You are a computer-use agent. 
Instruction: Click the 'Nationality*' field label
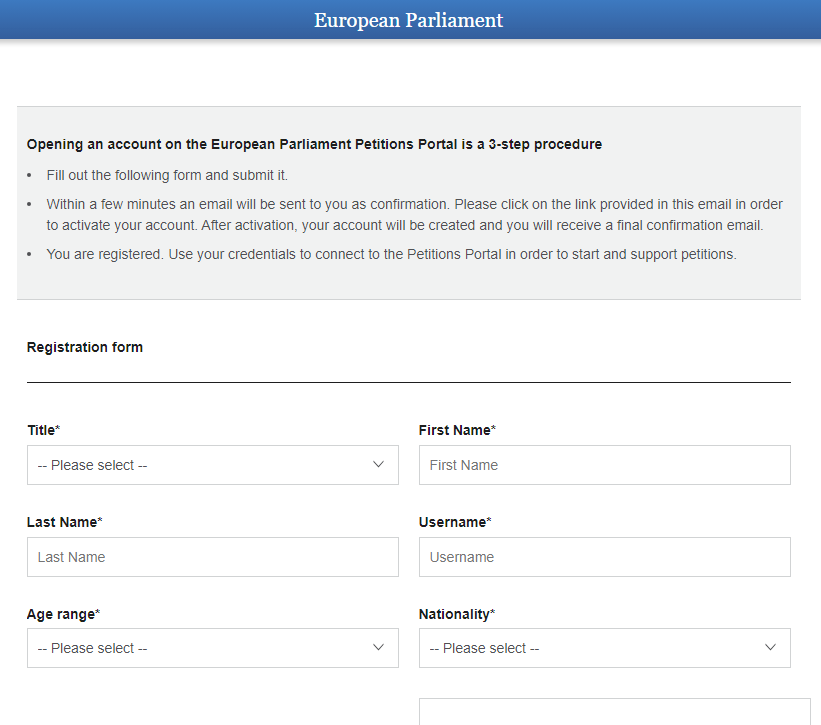coord(457,614)
